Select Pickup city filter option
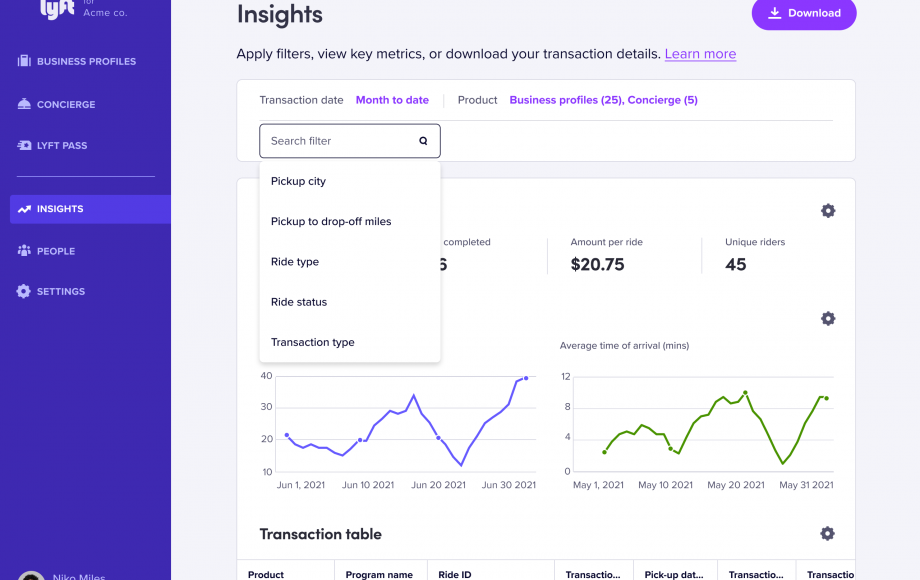This screenshot has height=580, width=920. click(x=298, y=182)
